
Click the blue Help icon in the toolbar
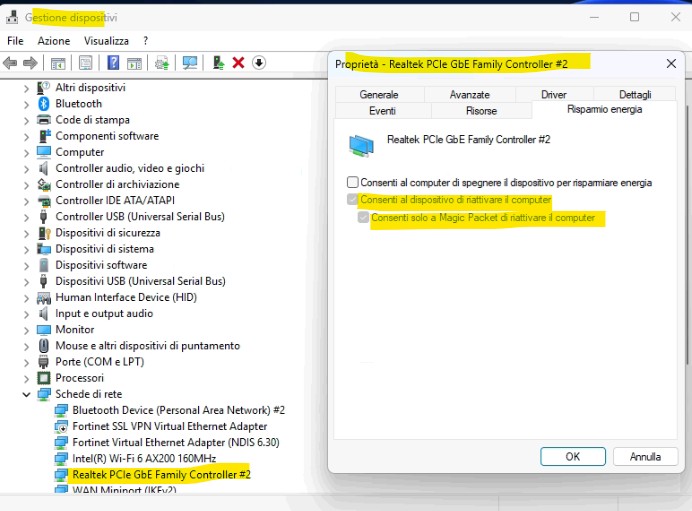(x=114, y=63)
